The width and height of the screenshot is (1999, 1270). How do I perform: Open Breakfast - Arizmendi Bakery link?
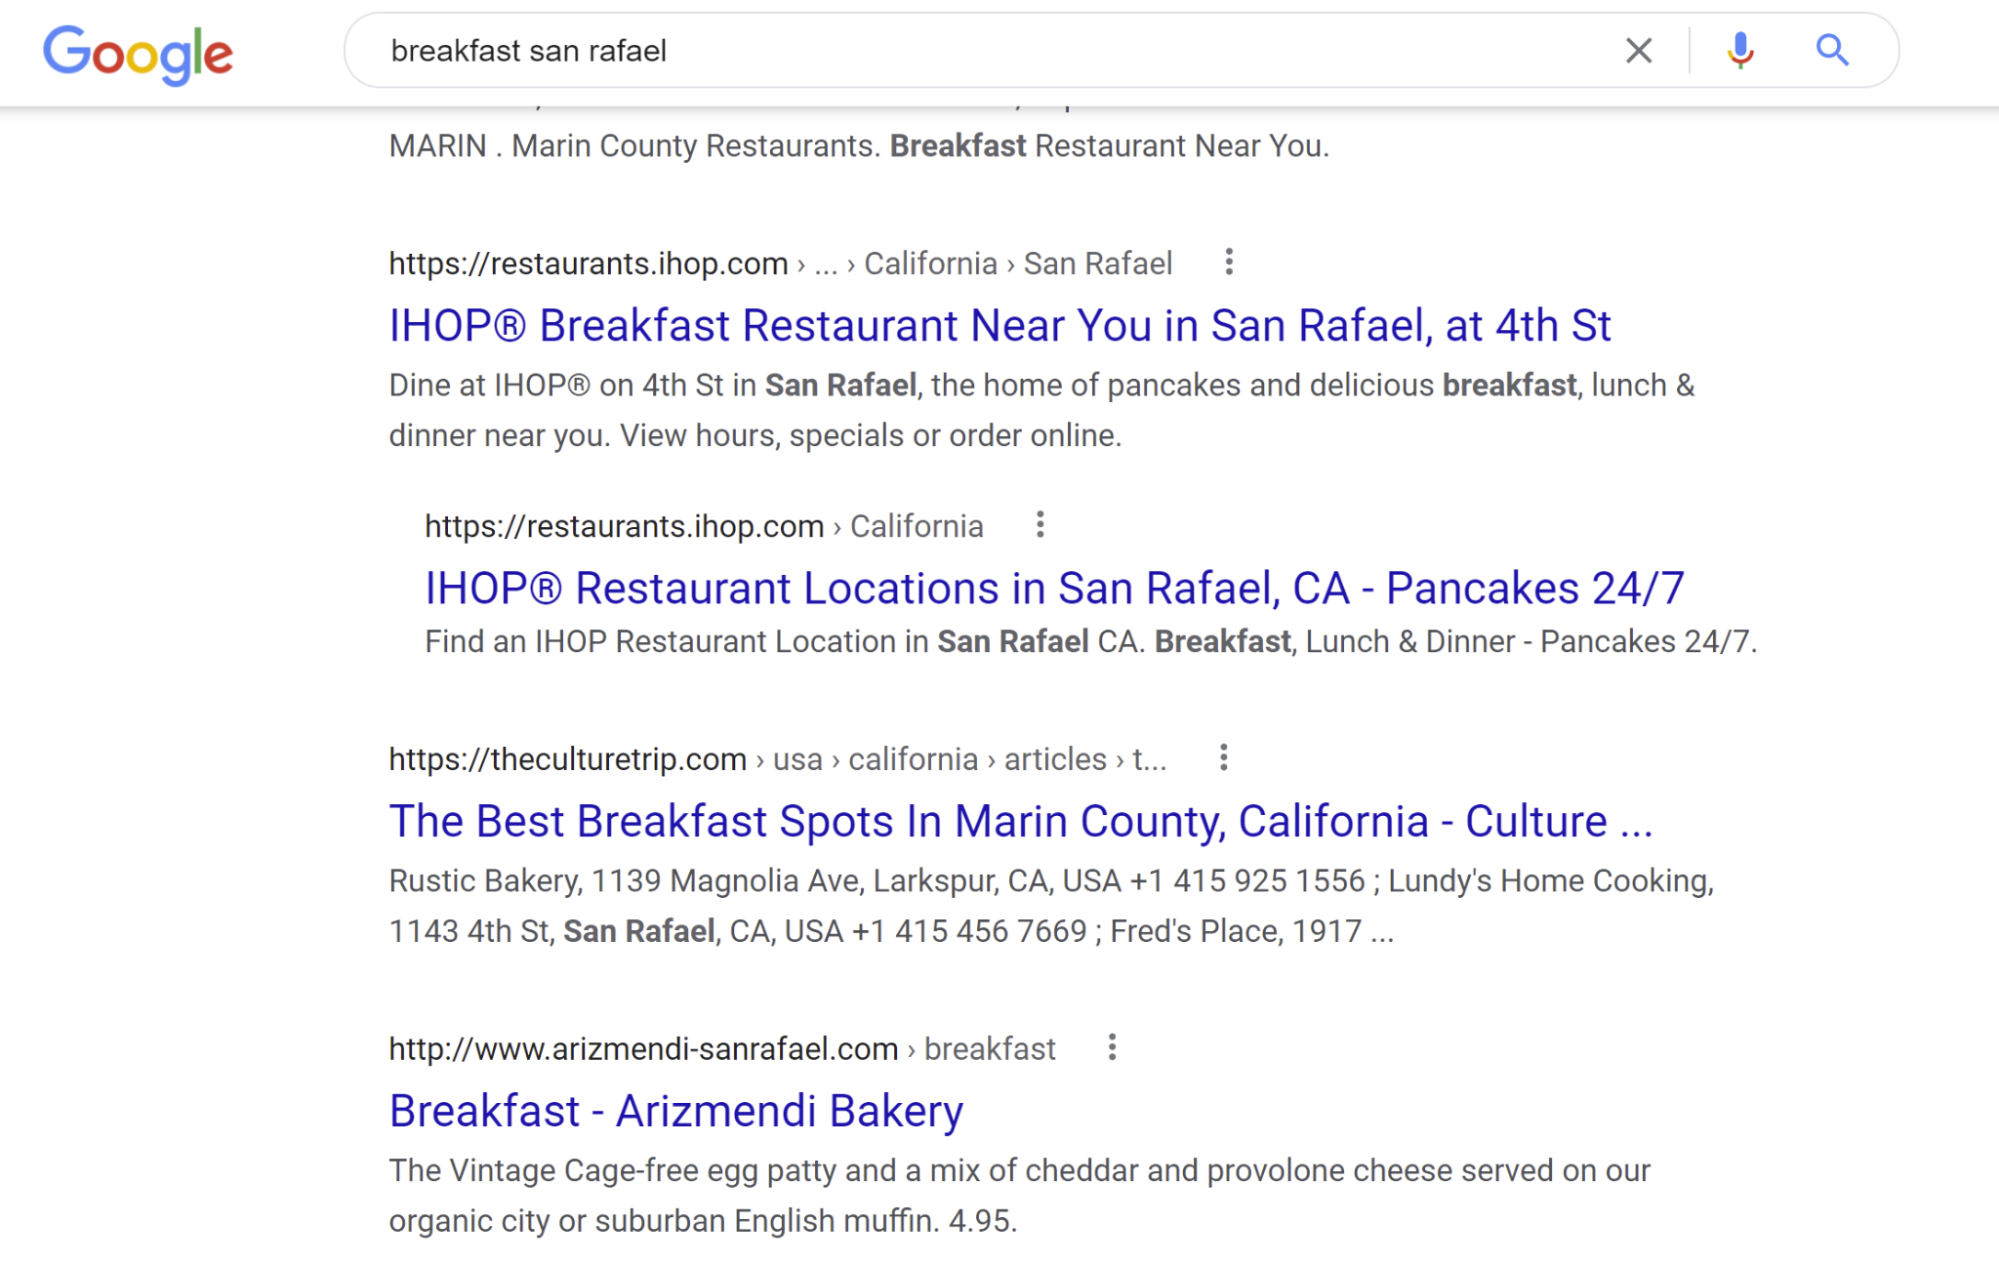click(676, 1111)
